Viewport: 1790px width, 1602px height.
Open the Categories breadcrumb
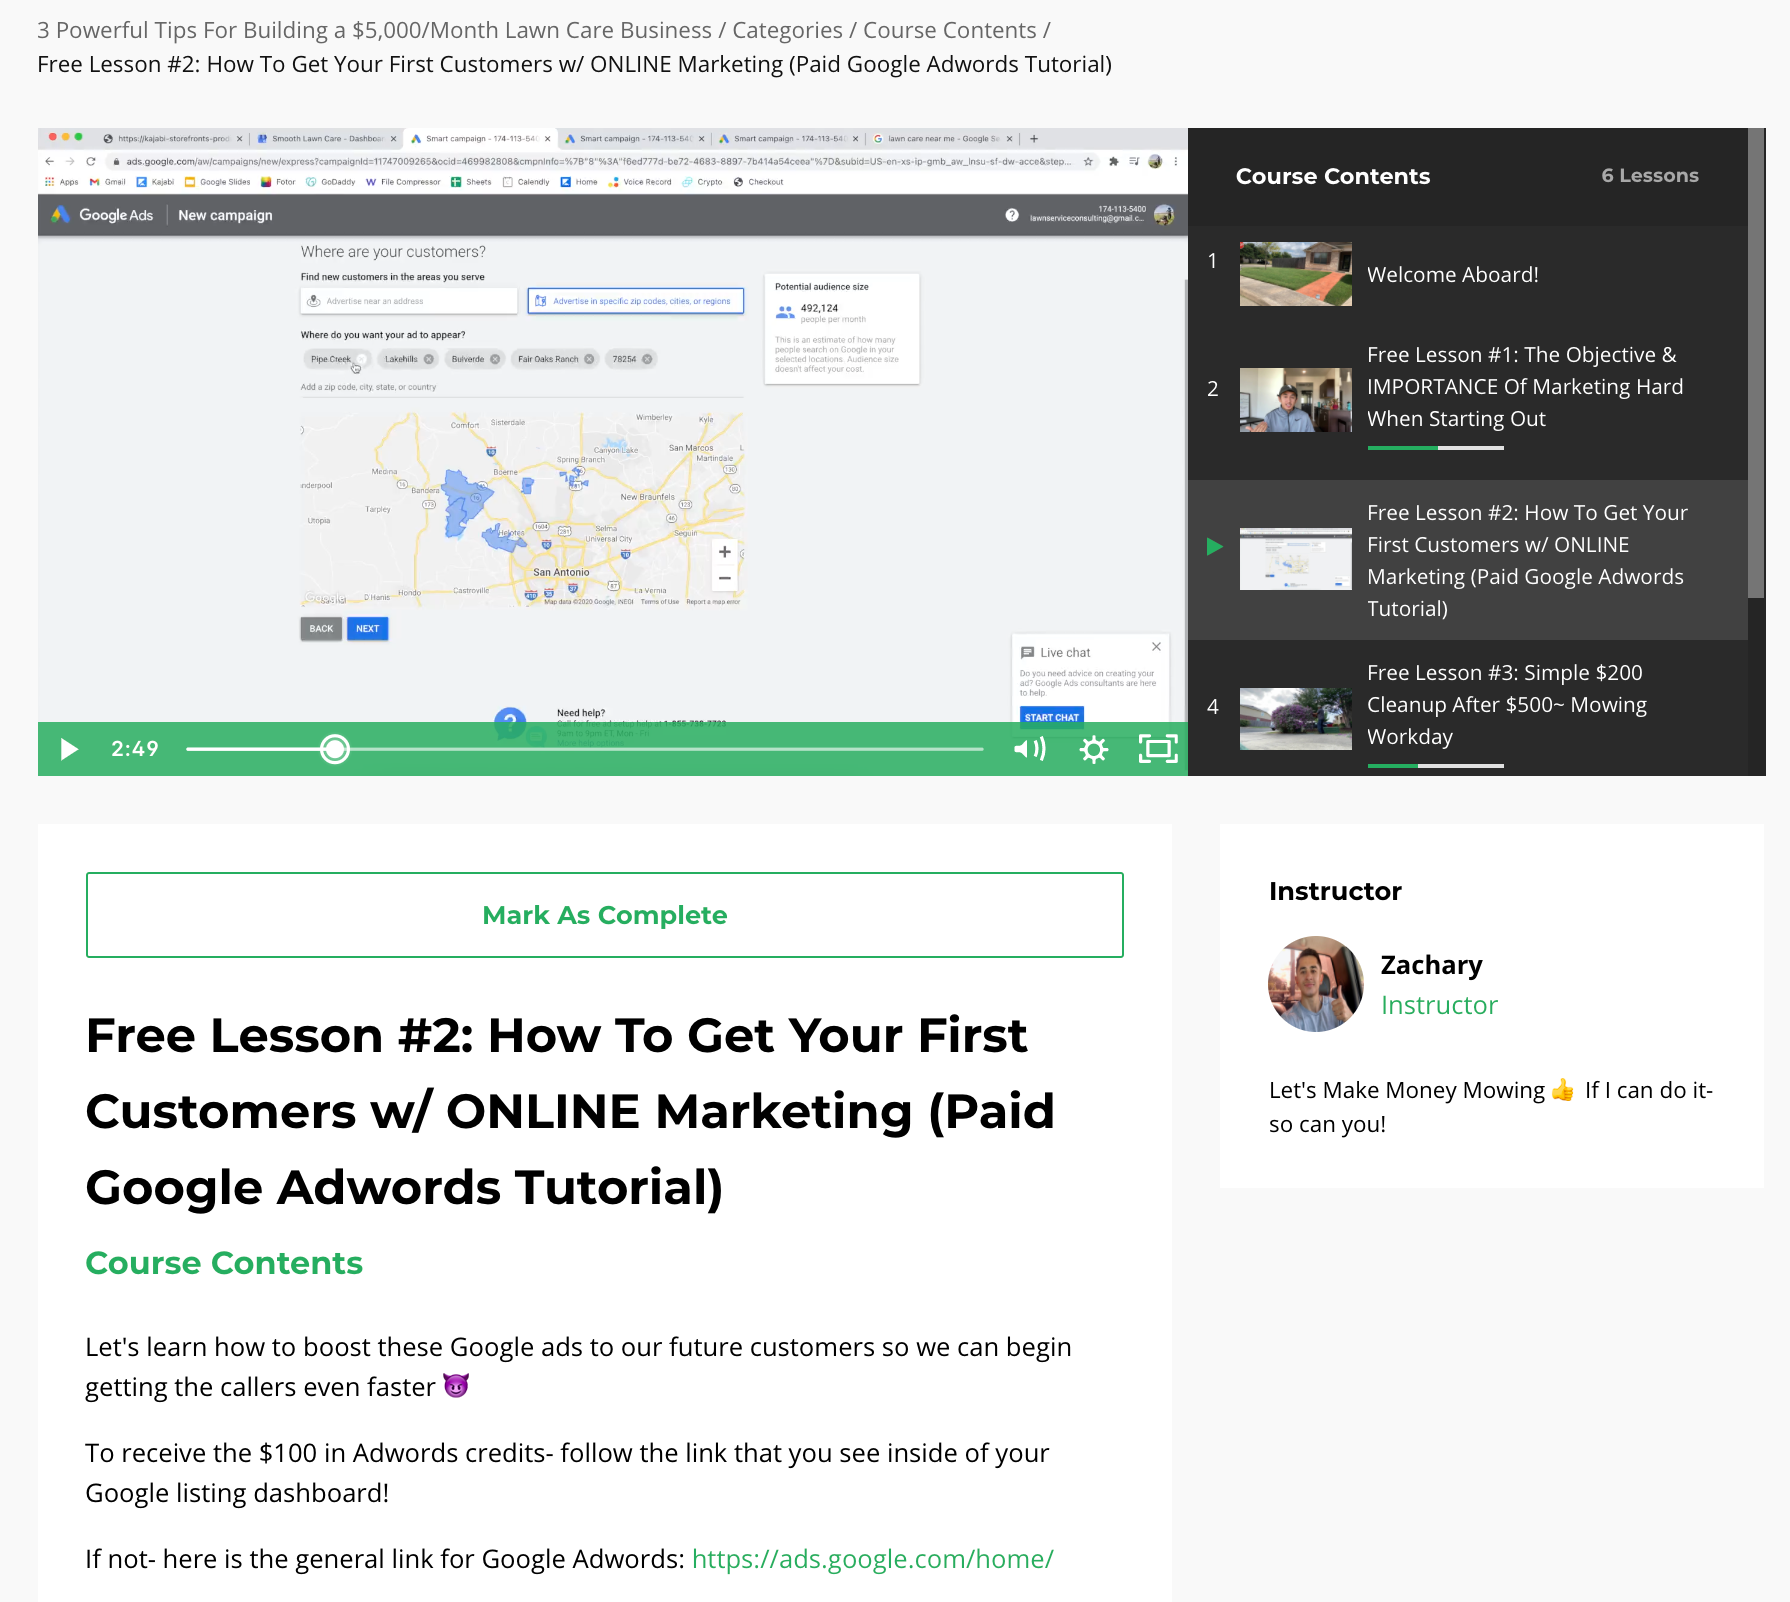pyautogui.click(x=788, y=31)
